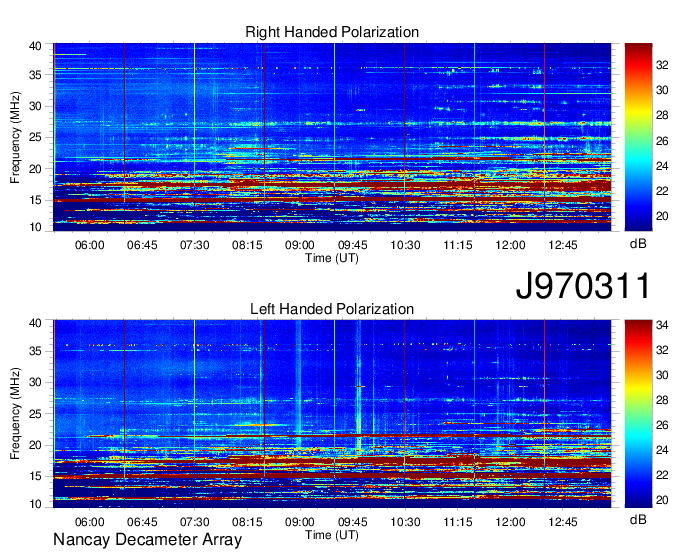Click Frequency (MHz) axis label of Right Handed plot
The width and height of the screenshot is (680, 552).
pos(15,137)
